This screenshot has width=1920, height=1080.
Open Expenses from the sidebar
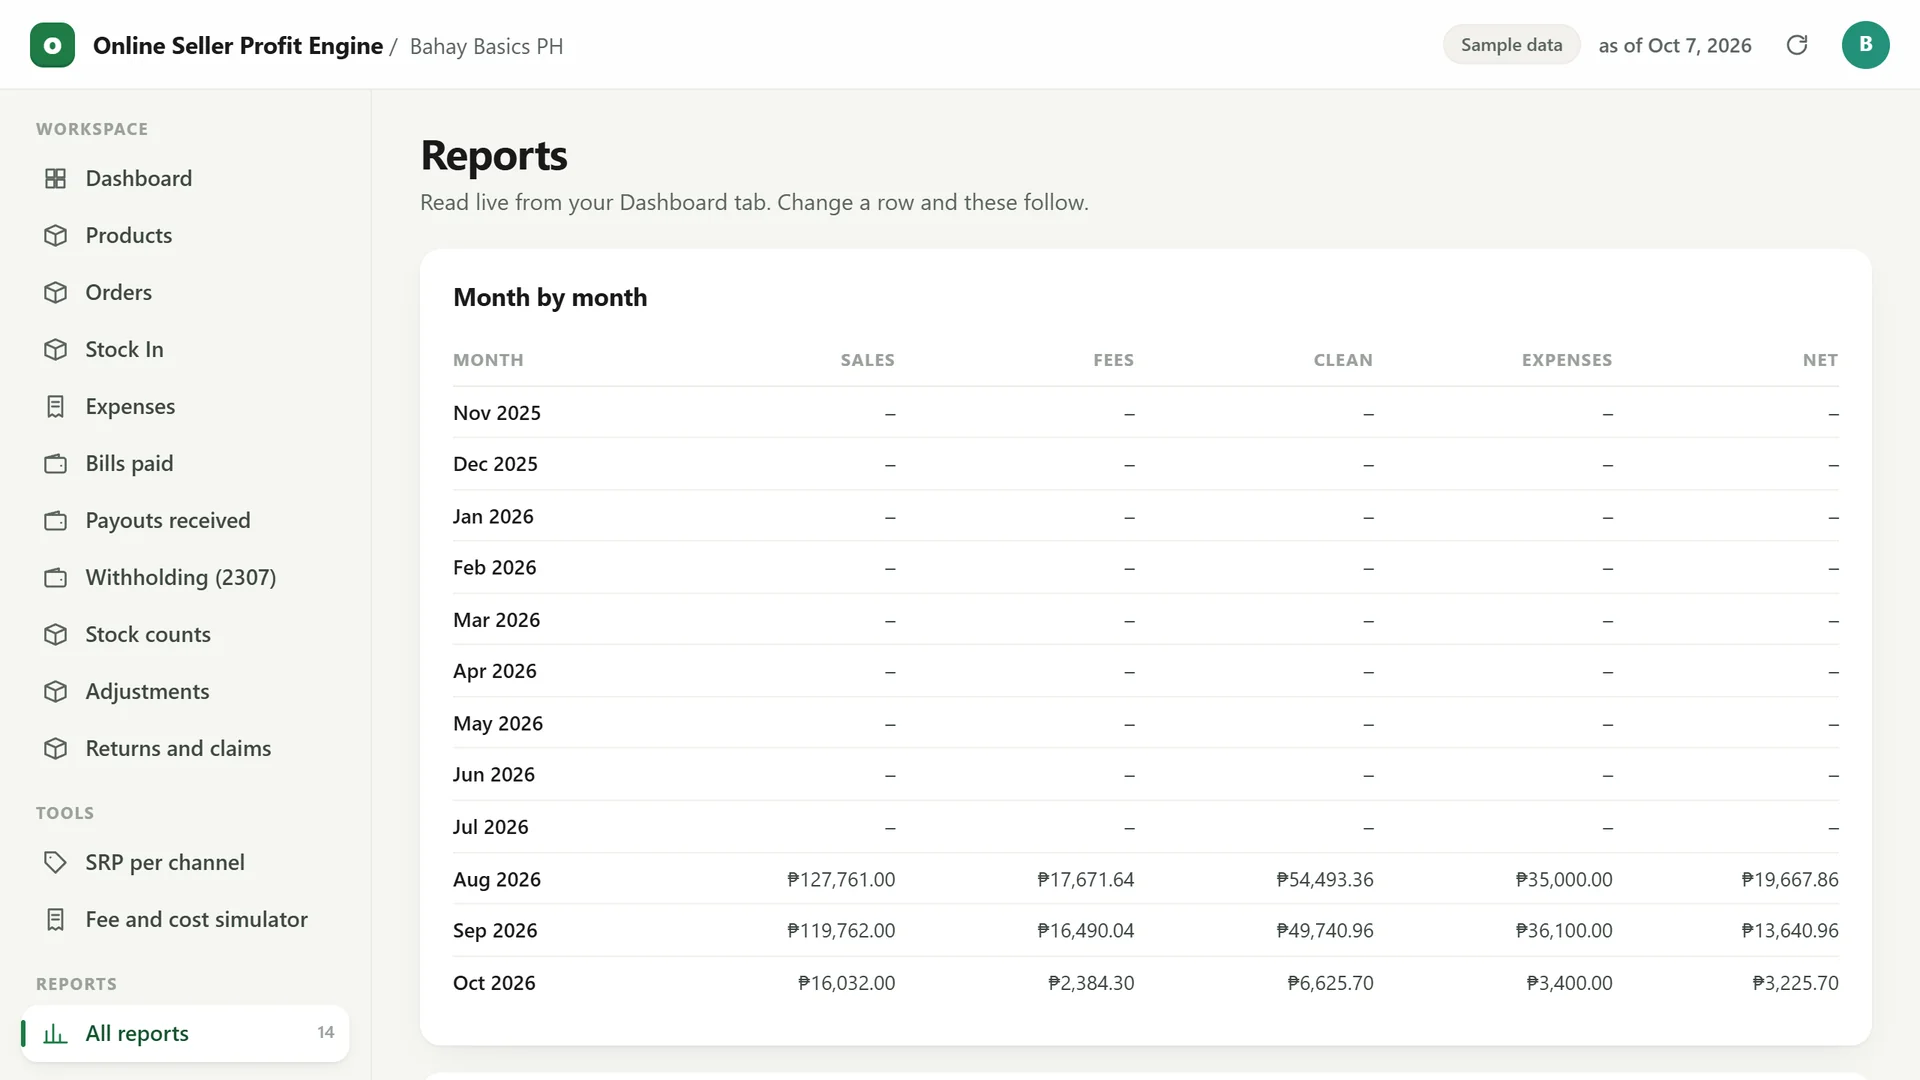(185, 406)
